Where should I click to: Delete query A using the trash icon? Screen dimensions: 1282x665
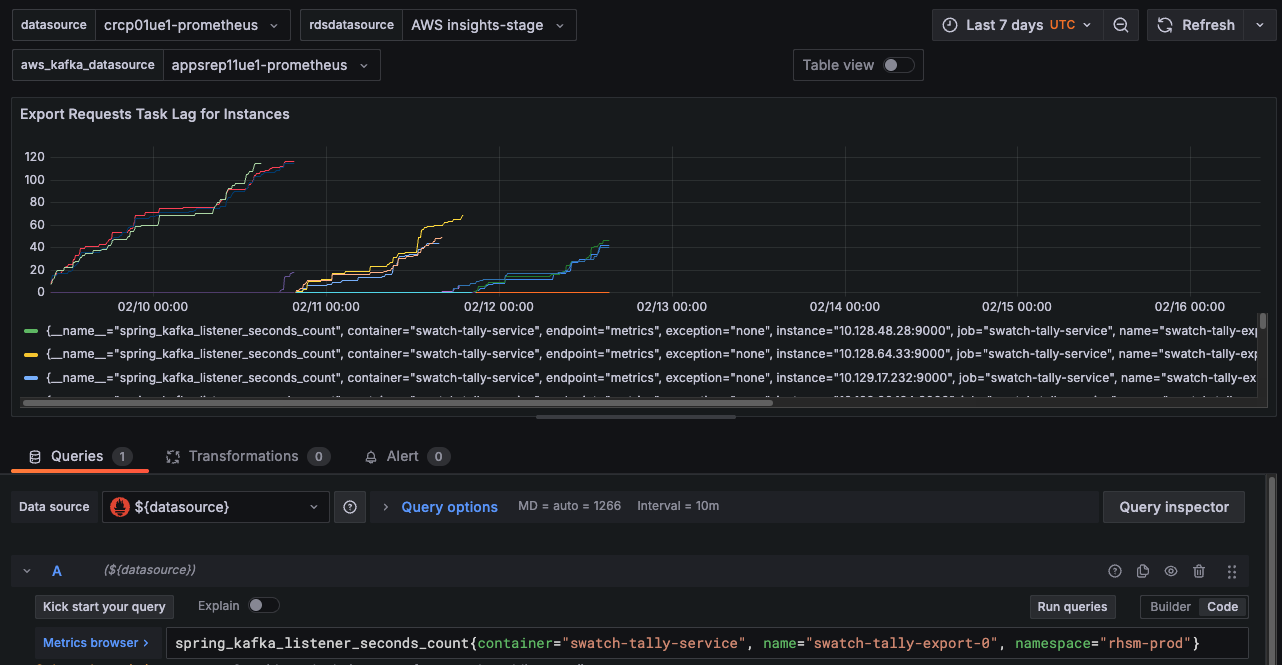click(x=1199, y=571)
